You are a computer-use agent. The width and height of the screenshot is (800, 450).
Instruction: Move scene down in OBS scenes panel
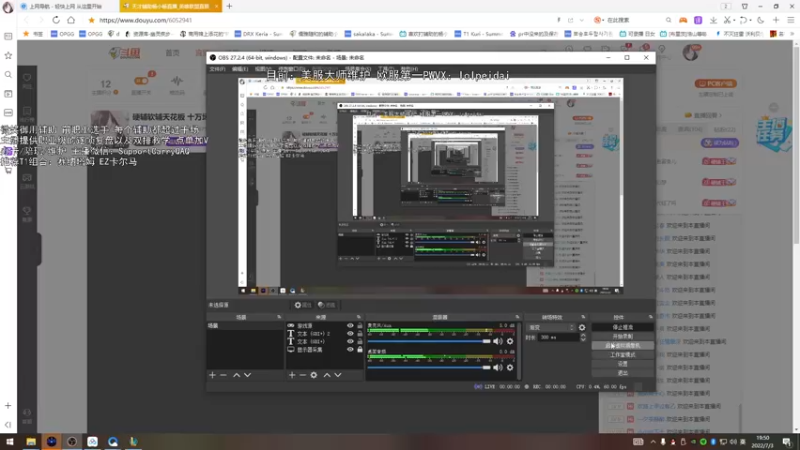coord(247,375)
